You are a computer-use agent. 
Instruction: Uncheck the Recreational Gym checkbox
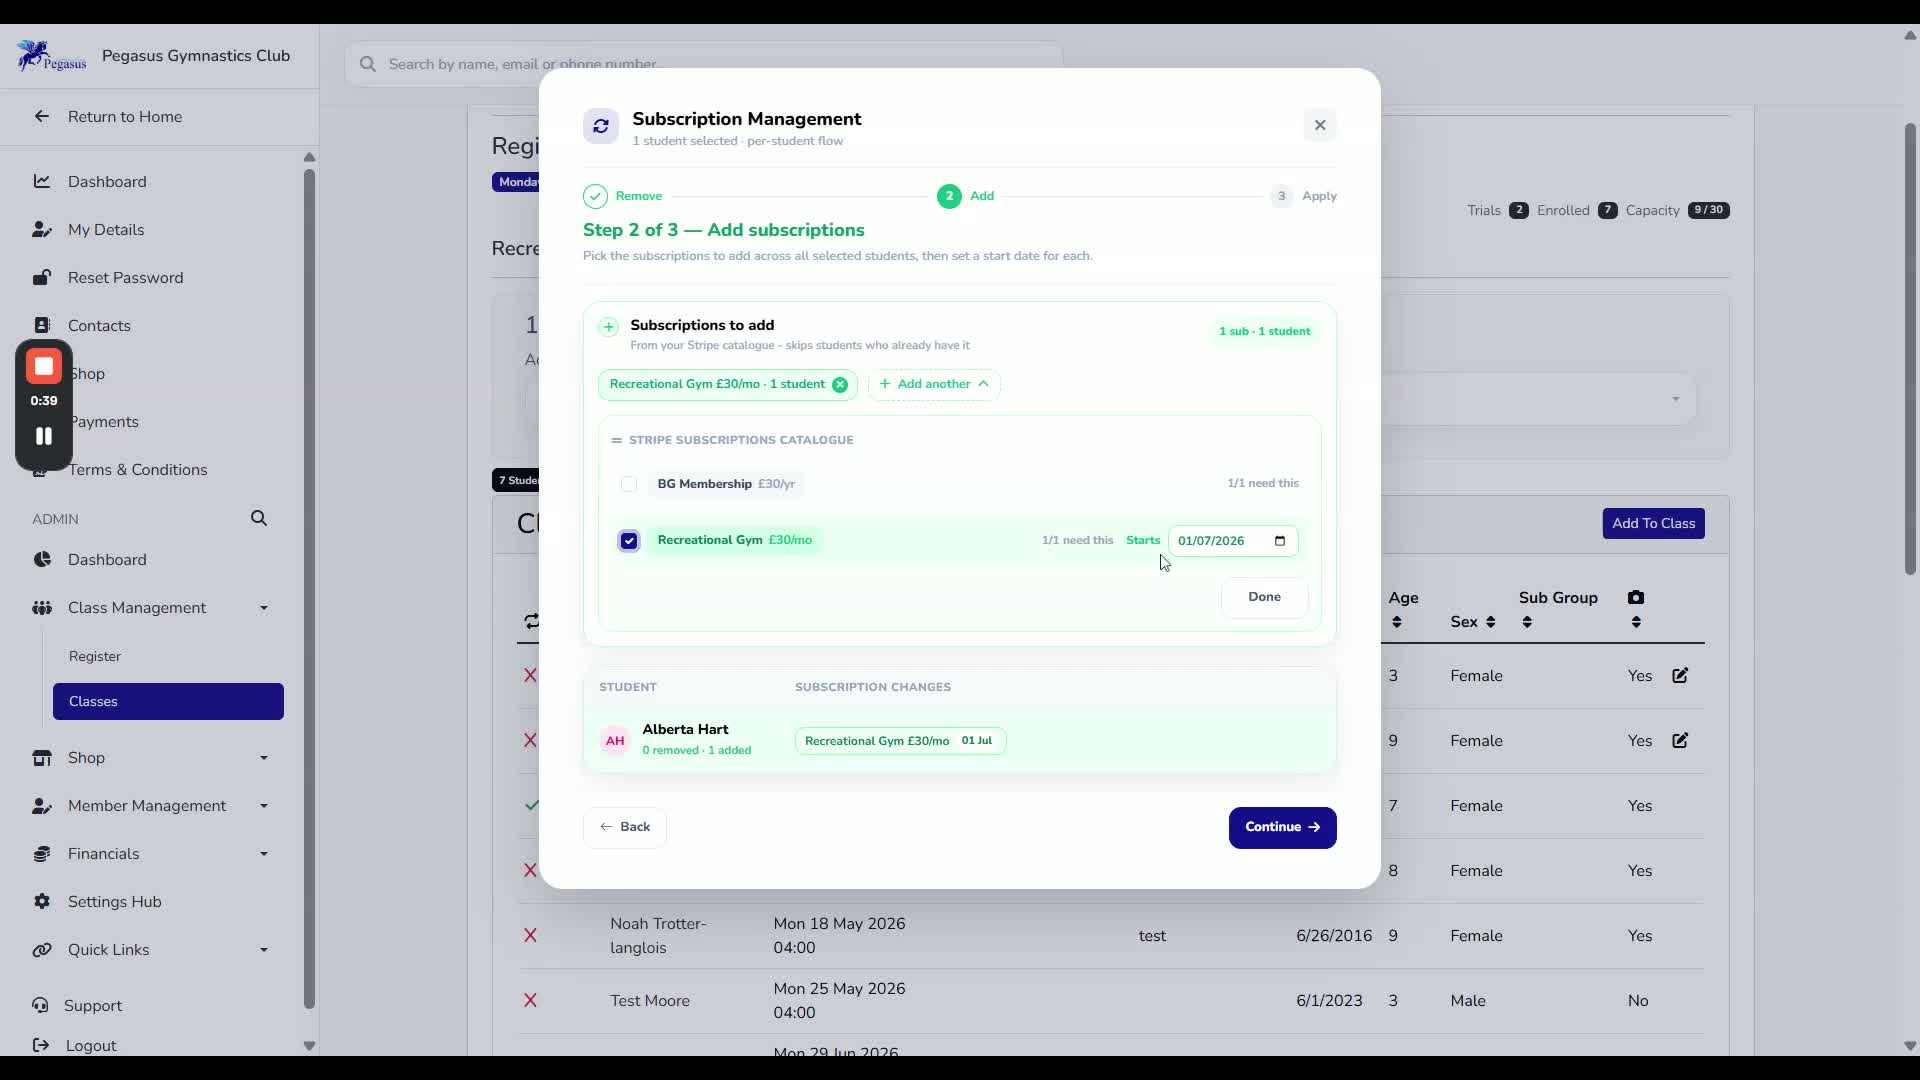tap(629, 541)
